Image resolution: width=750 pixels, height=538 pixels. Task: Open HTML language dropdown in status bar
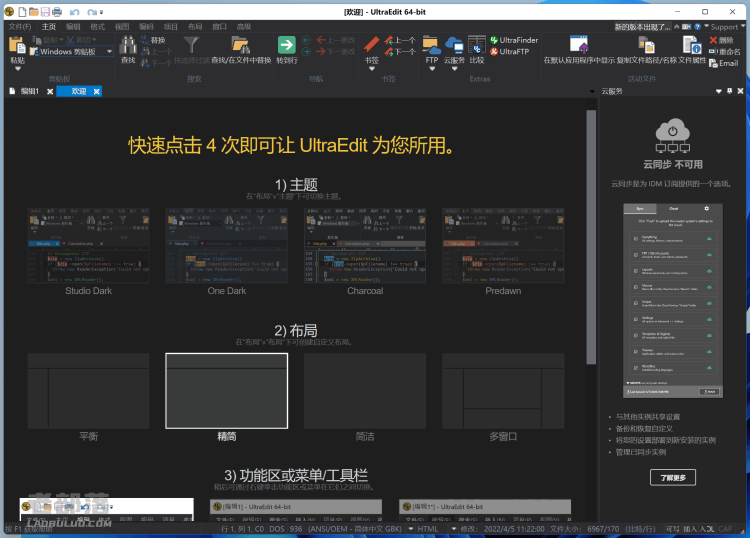pos(453,529)
